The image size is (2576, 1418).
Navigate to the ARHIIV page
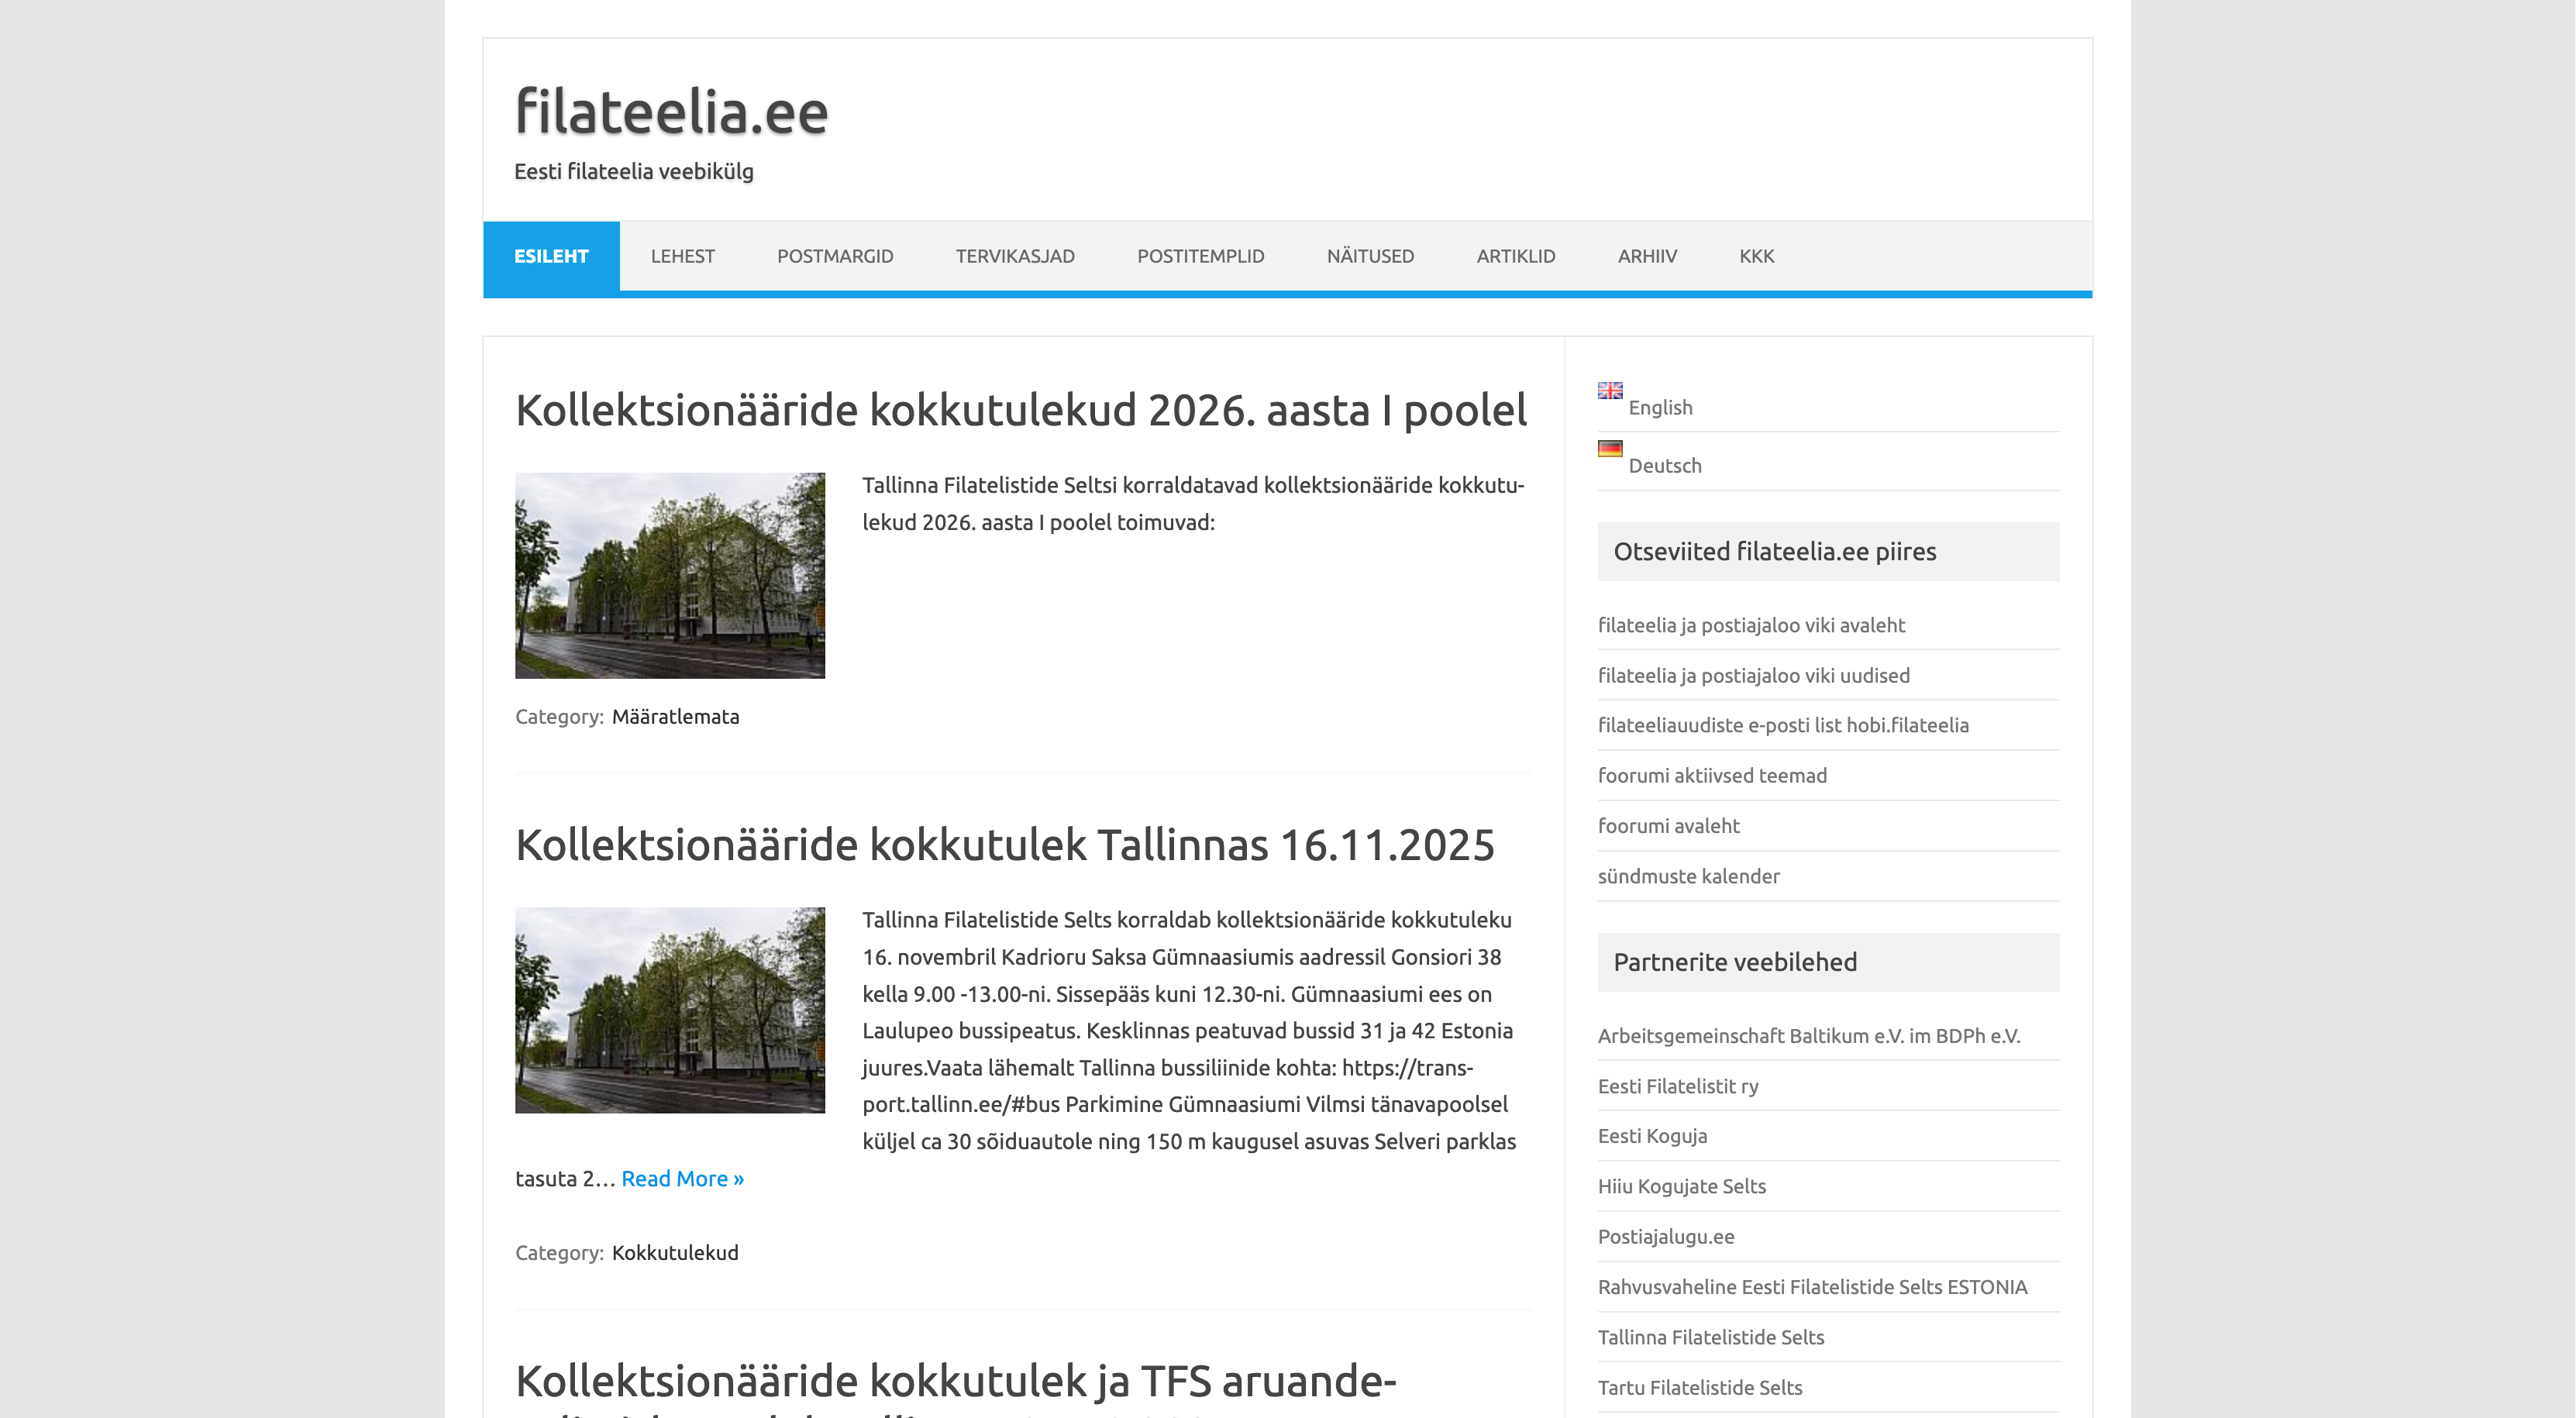(x=1646, y=256)
